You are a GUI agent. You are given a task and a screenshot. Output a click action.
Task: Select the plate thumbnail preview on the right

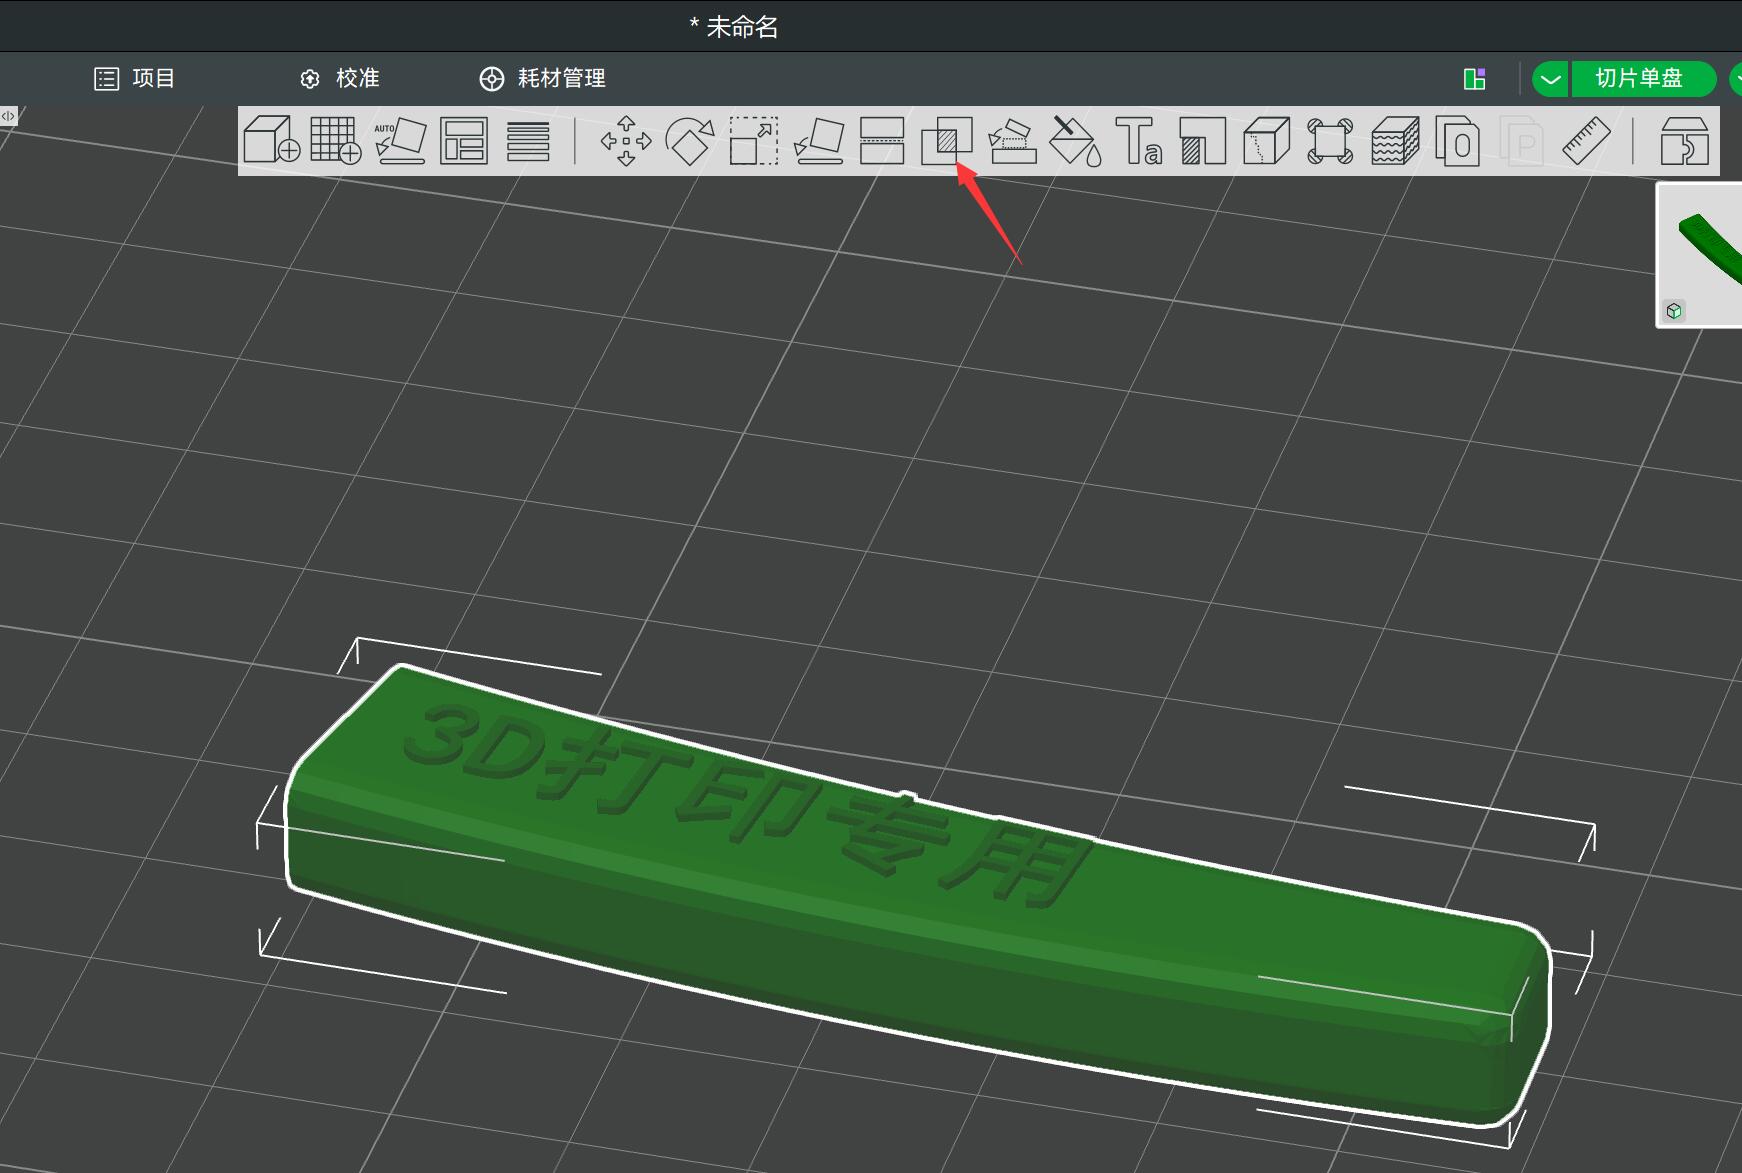[x=1700, y=254]
